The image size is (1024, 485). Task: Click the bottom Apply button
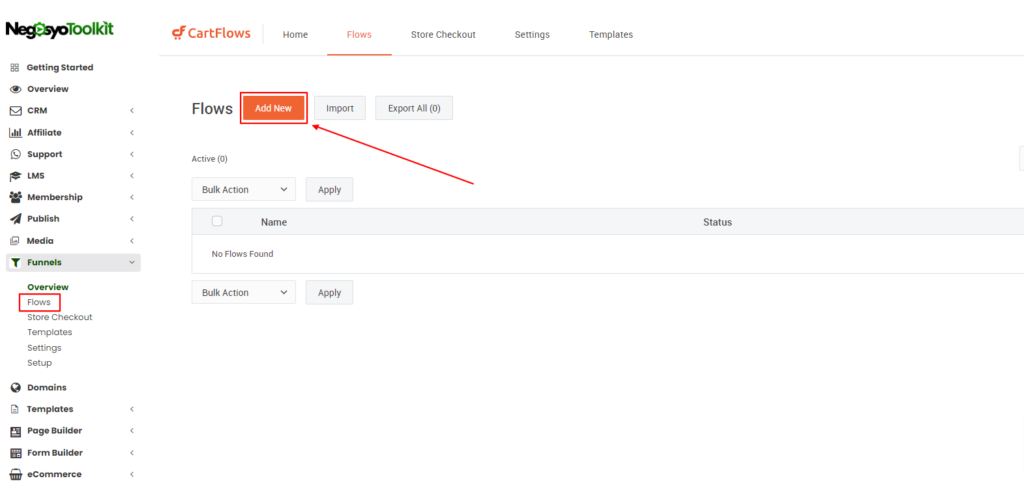pyautogui.click(x=329, y=292)
